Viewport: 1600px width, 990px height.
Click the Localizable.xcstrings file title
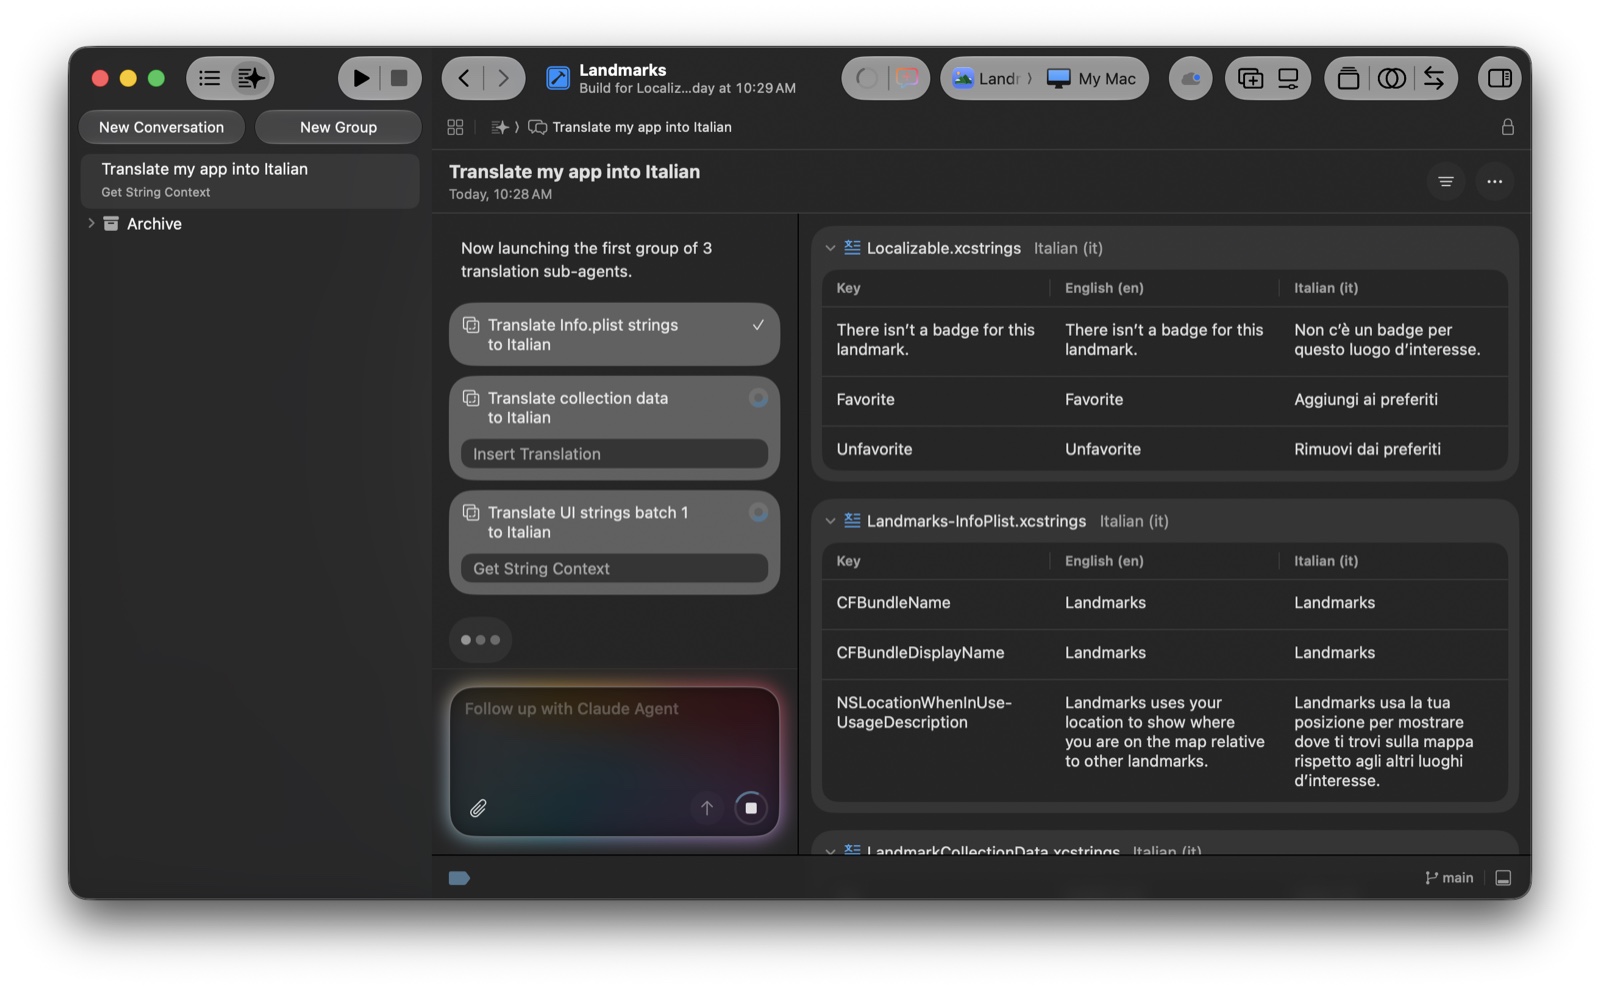(943, 248)
